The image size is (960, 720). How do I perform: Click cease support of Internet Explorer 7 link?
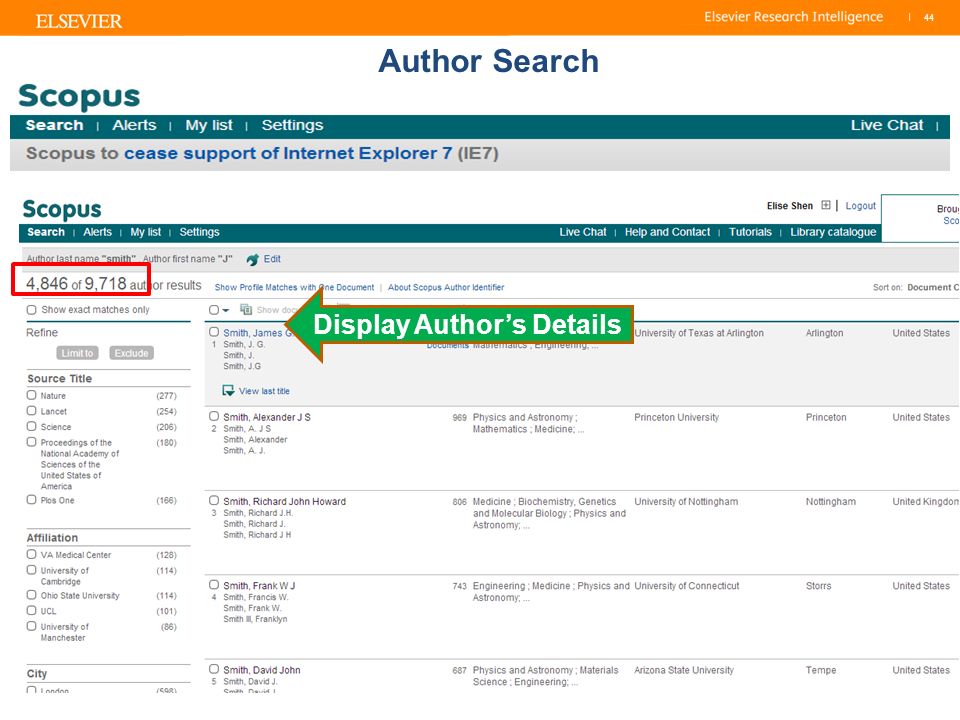click(x=288, y=153)
